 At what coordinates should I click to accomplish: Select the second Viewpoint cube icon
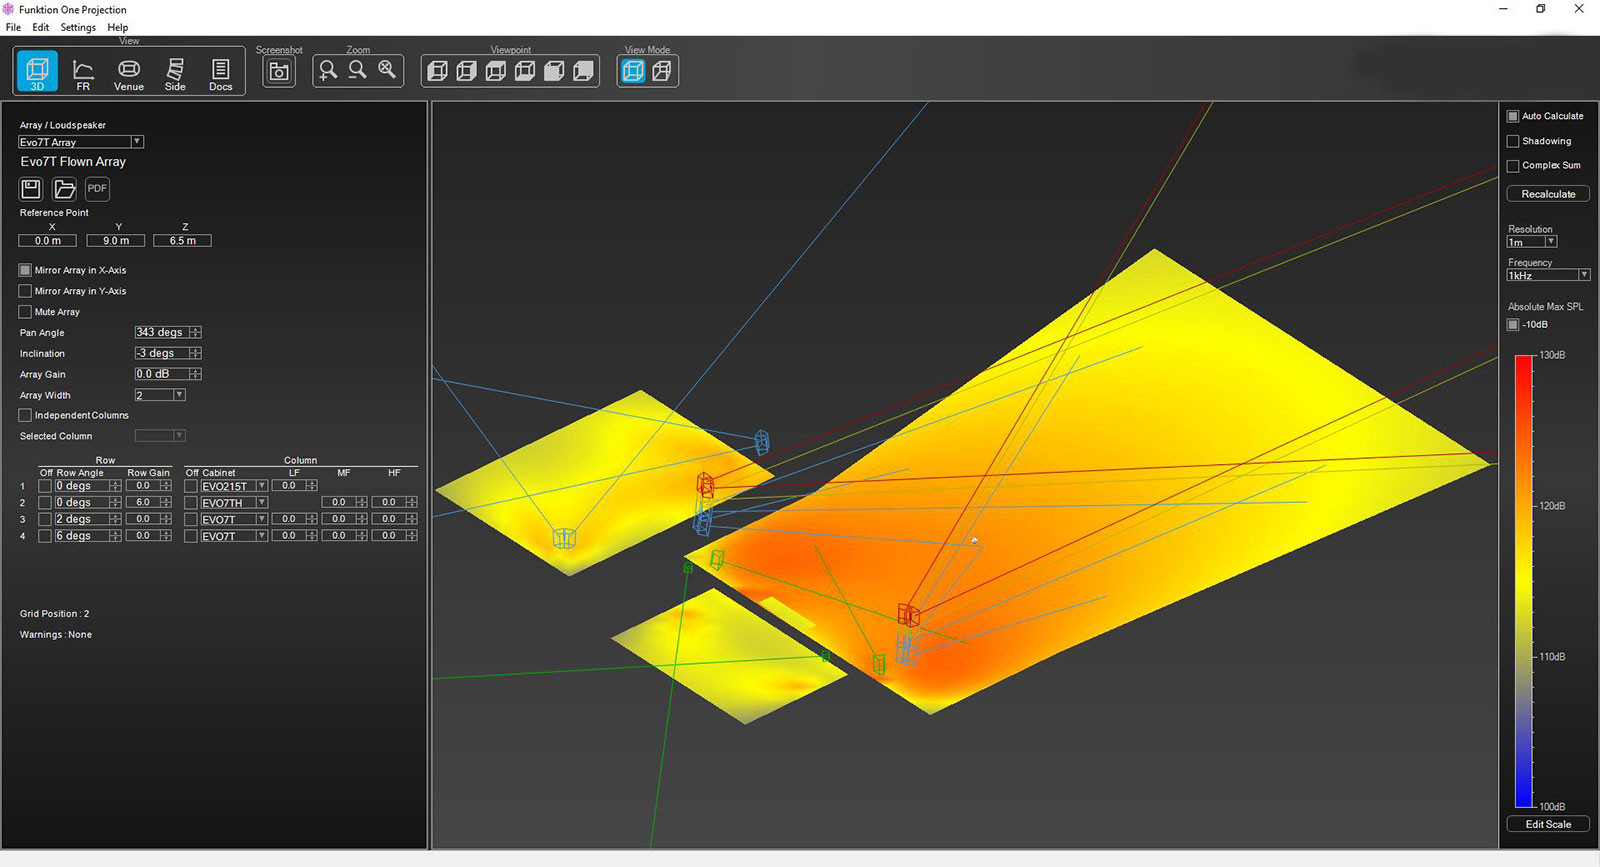point(466,71)
